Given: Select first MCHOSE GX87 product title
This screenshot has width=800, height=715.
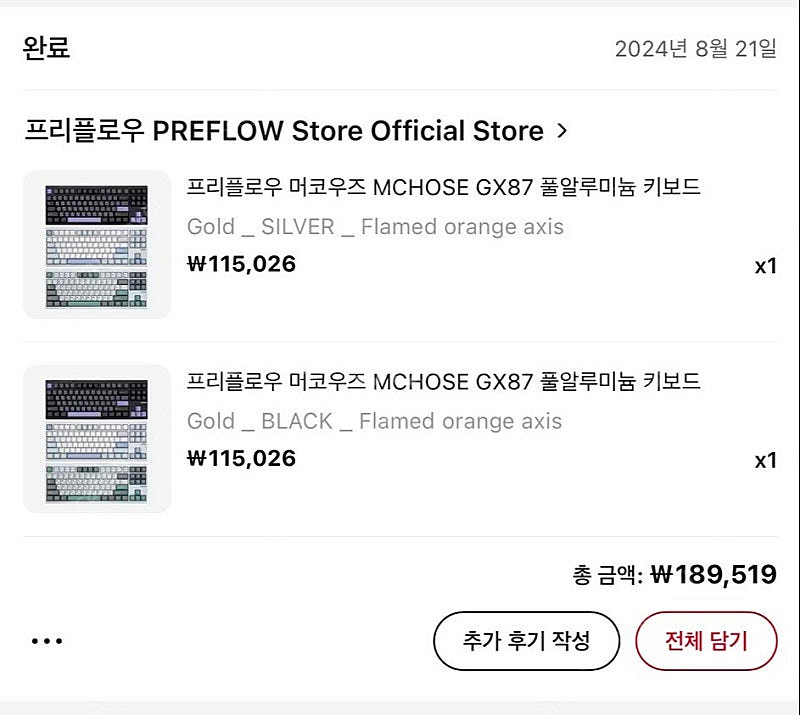Looking at the screenshot, I should [443, 187].
